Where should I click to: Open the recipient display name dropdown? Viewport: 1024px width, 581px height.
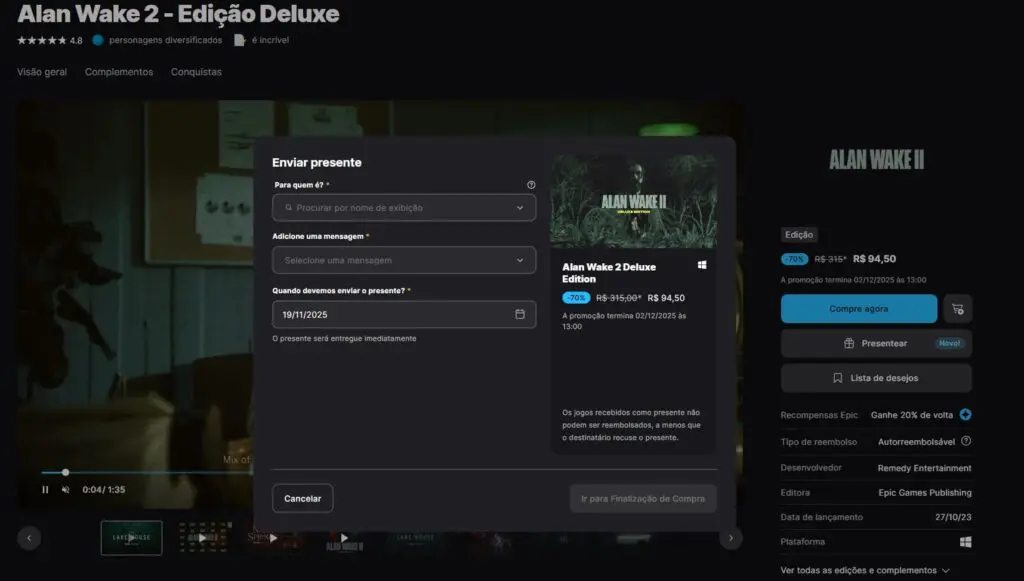(404, 208)
